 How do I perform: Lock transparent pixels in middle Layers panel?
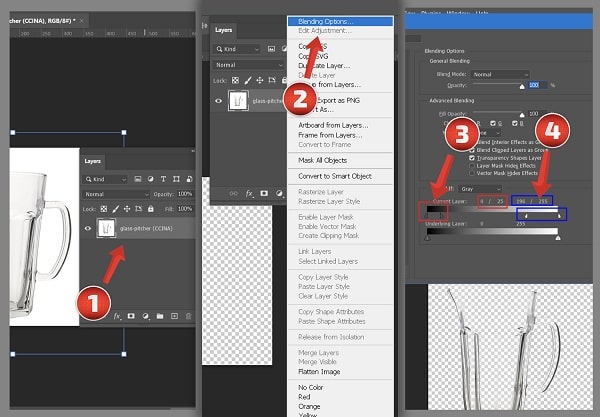pyautogui.click(x=235, y=80)
